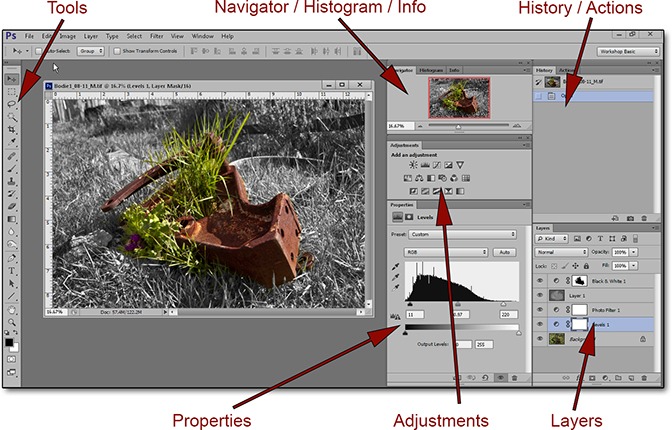Open the Normal blend mode dropdown

click(561, 252)
